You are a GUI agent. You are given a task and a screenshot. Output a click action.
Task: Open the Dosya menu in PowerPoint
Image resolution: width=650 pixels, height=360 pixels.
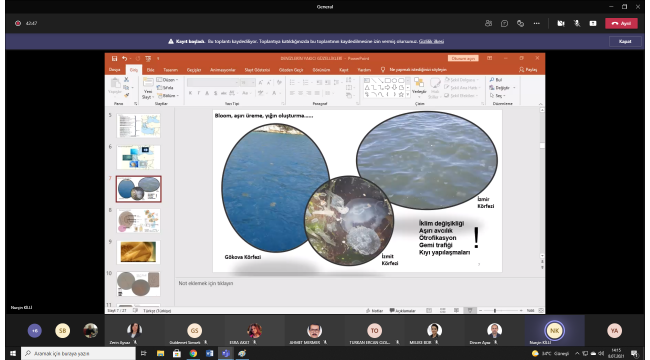(x=115, y=70)
